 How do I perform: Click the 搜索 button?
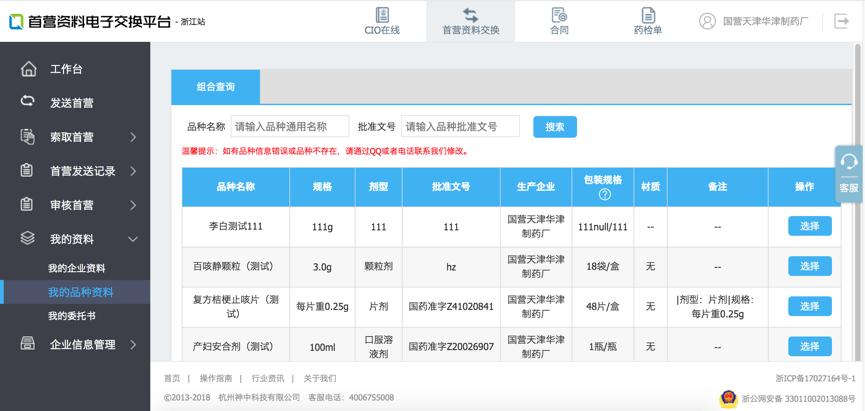(x=555, y=127)
